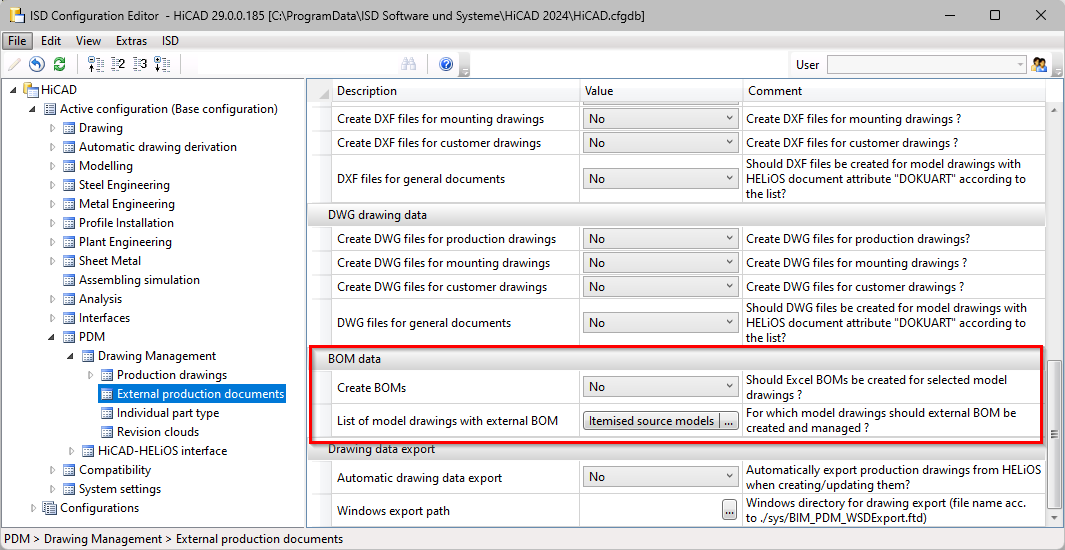Open the Create BOMs value dropdown
The height and width of the screenshot is (550, 1065).
[661, 386]
